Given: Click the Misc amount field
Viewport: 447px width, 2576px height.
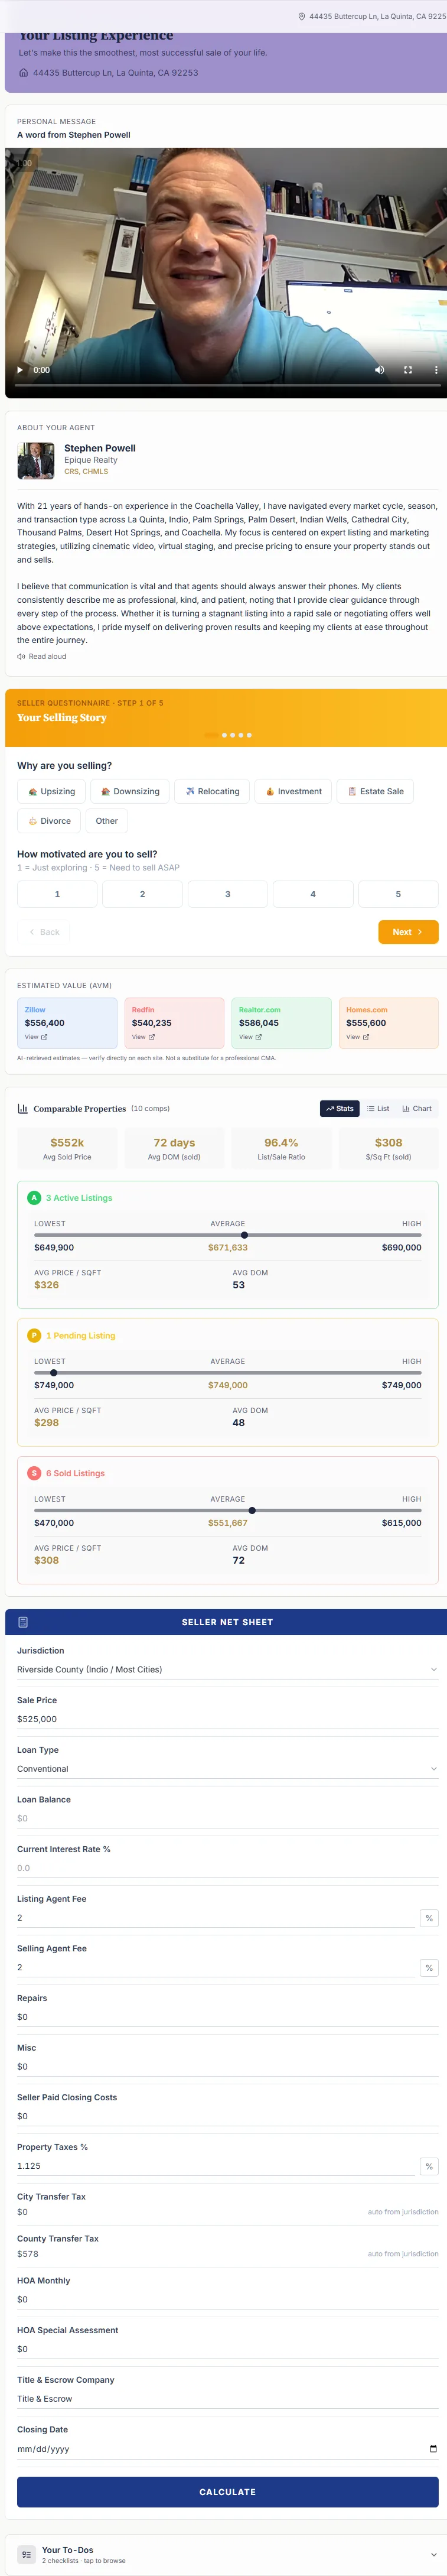Looking at the screenshot, I should [228, 2066].
